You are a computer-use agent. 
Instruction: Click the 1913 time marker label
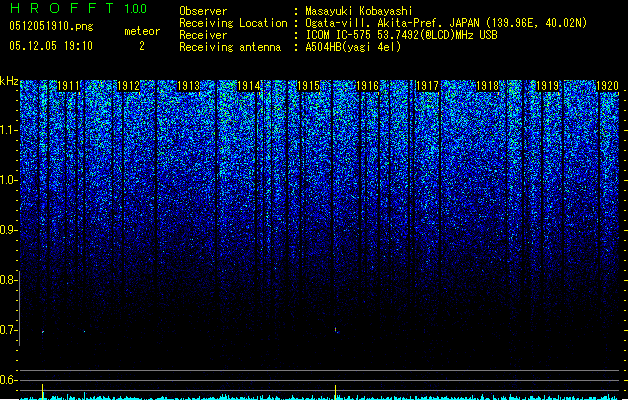pyautogui.click(x=188, y=86)
